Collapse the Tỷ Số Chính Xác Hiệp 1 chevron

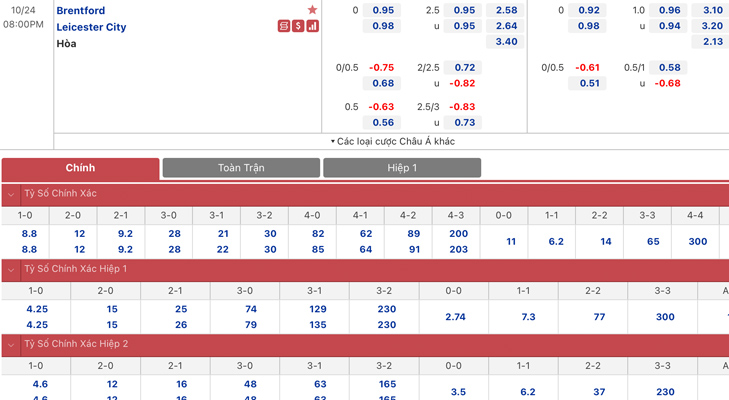11,270
